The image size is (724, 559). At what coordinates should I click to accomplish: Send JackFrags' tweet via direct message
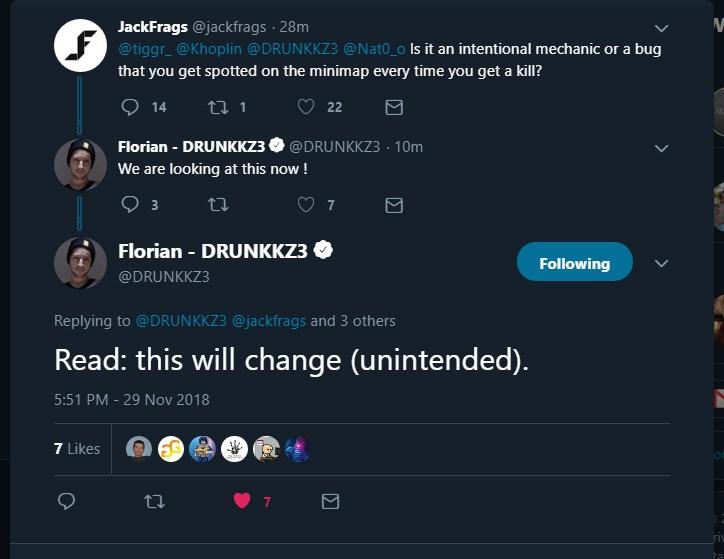(394, 107)
